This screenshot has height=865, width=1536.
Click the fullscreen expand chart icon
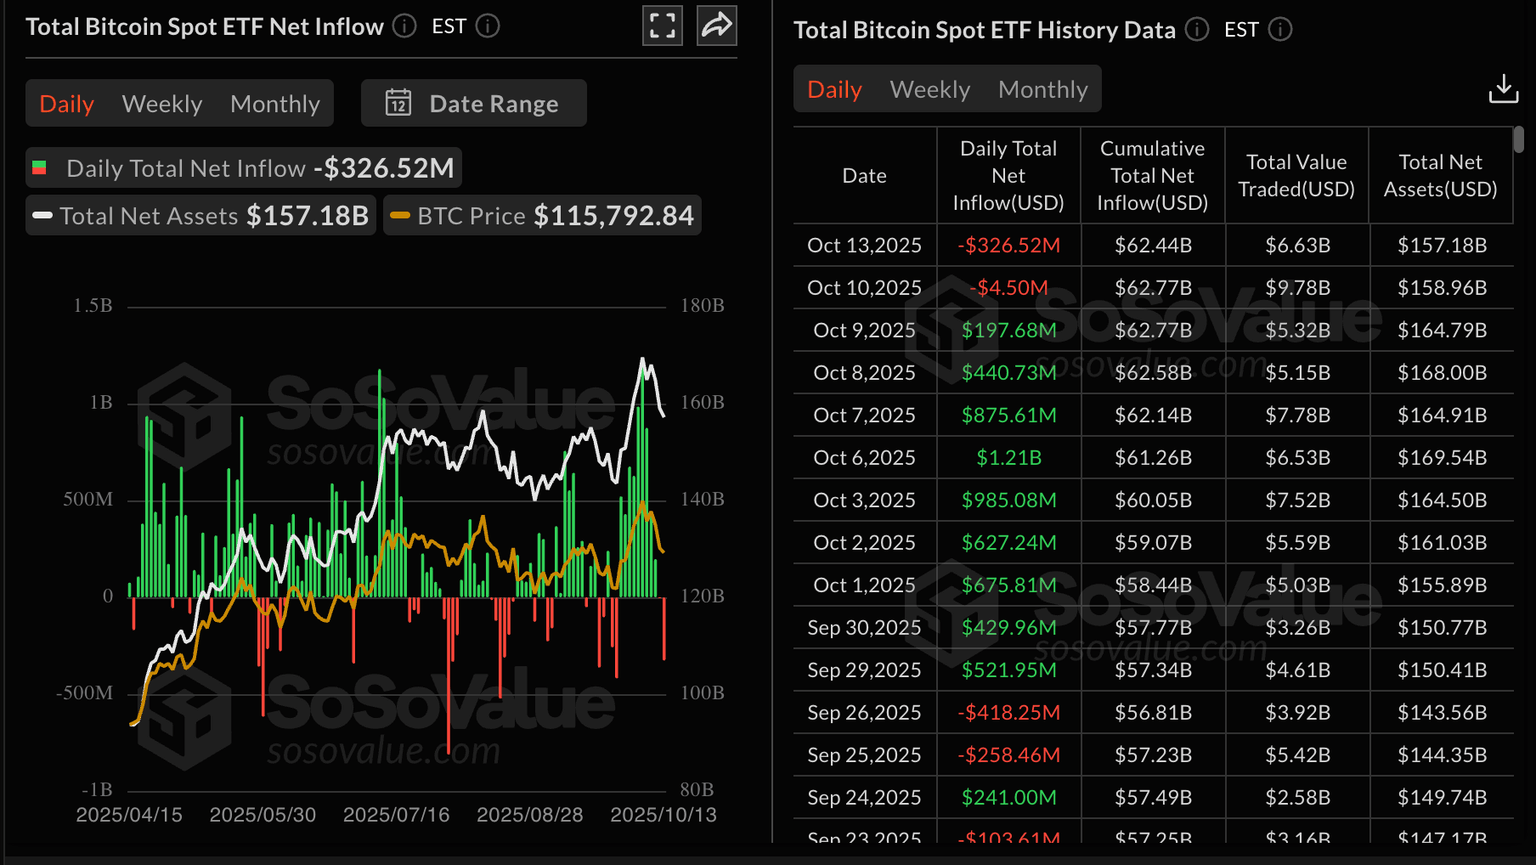click(662, 26)
